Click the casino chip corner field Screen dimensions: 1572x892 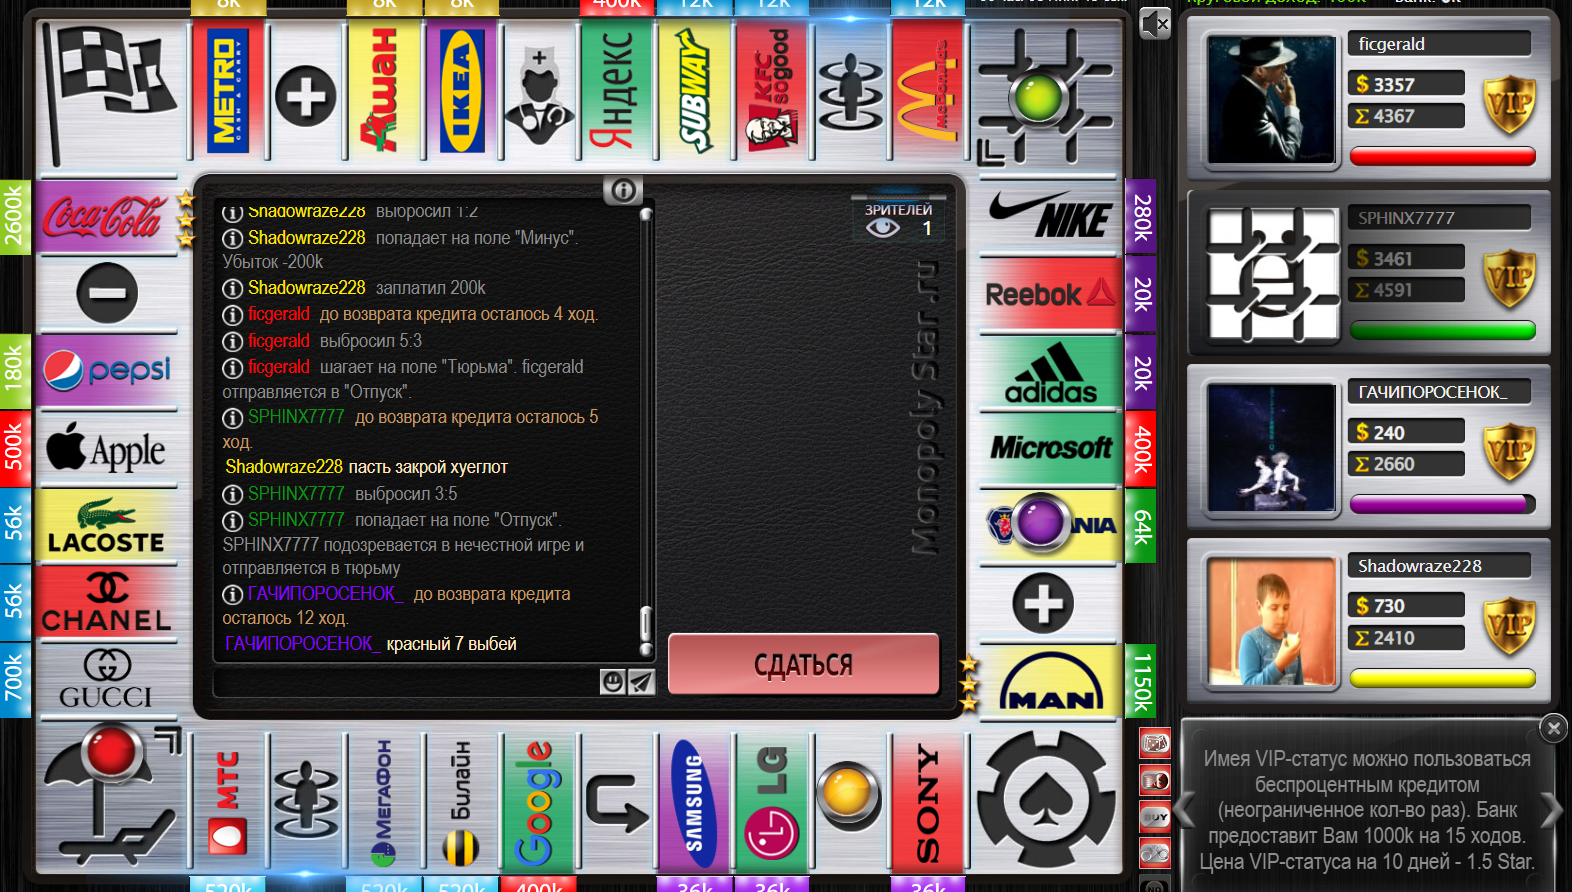coord(1046,800)
